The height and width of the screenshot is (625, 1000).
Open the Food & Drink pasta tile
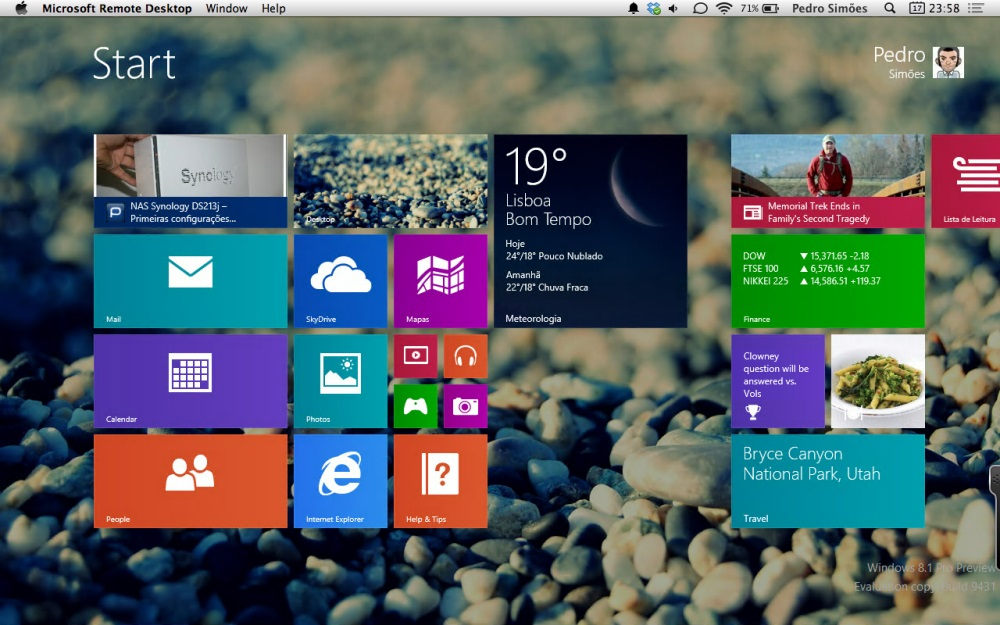pyautogui.click(x=878, y=381)
